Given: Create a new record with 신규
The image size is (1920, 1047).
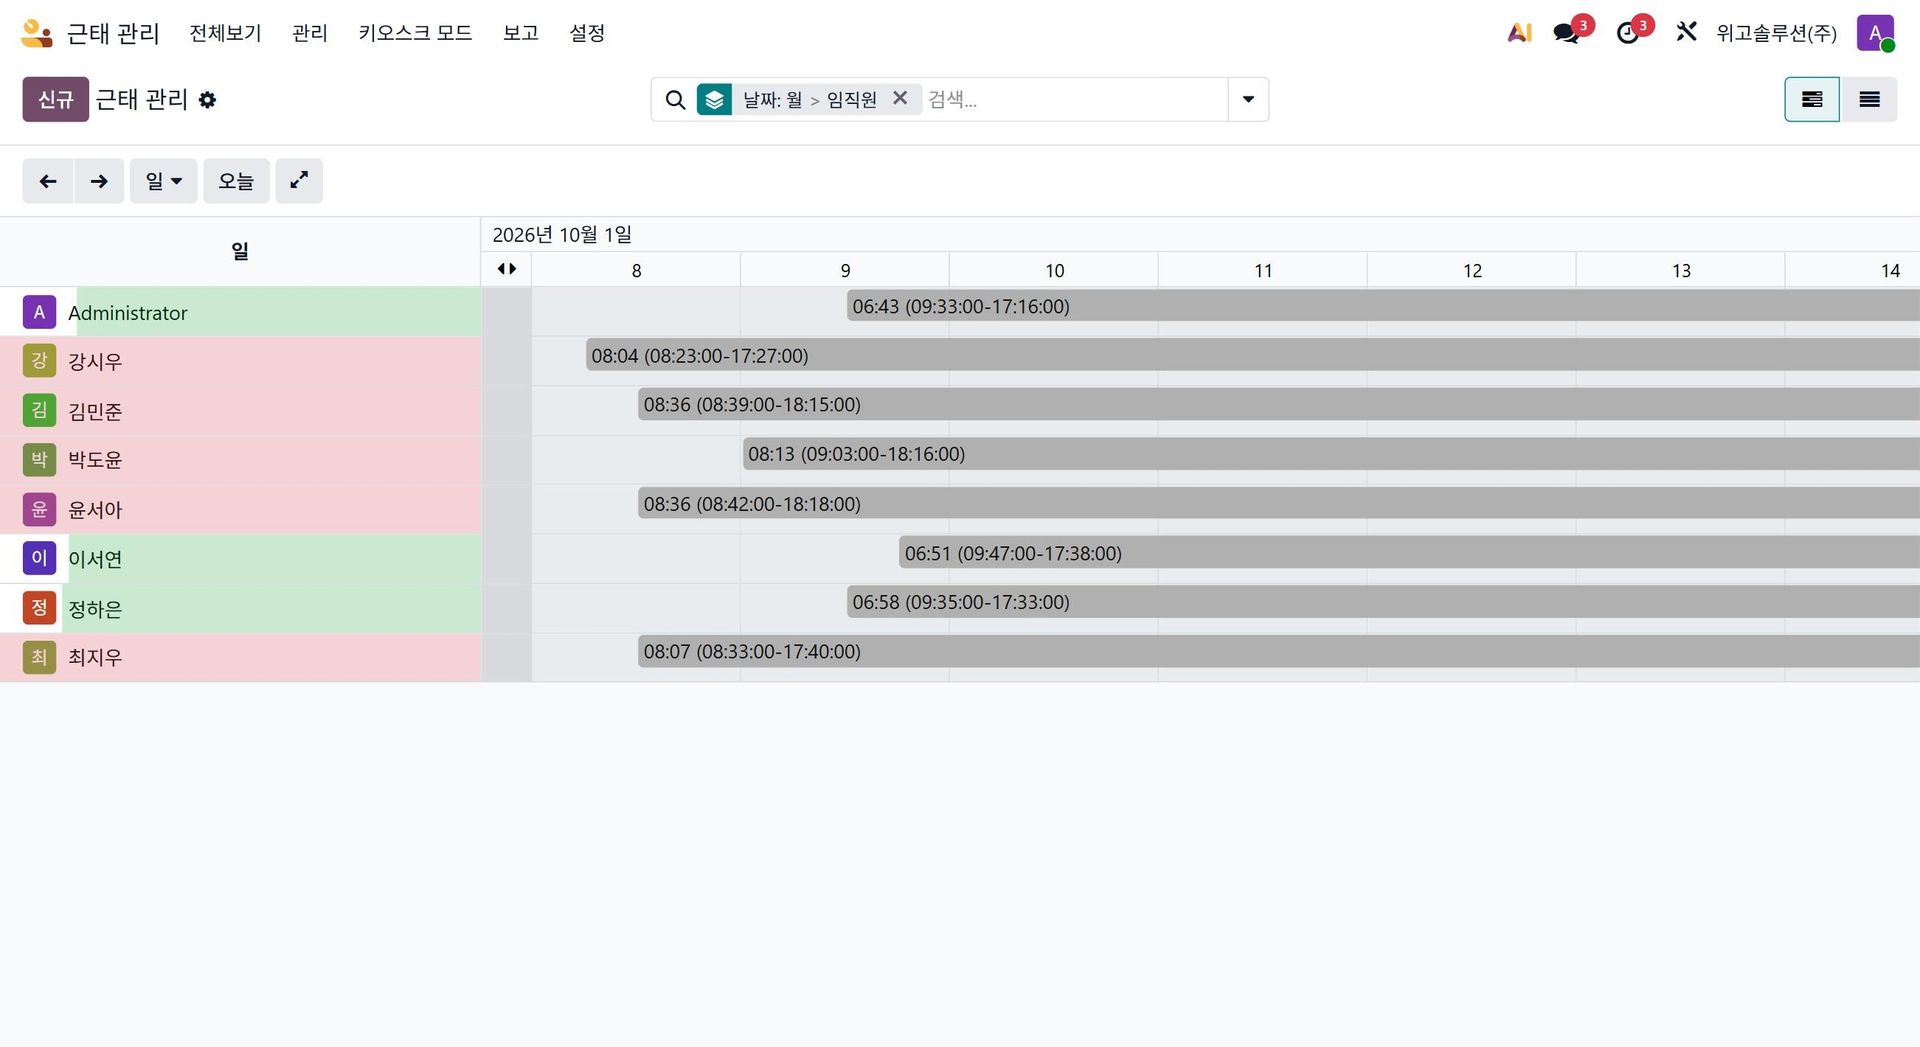Looking at the screenshot, I should coord(56,99).
